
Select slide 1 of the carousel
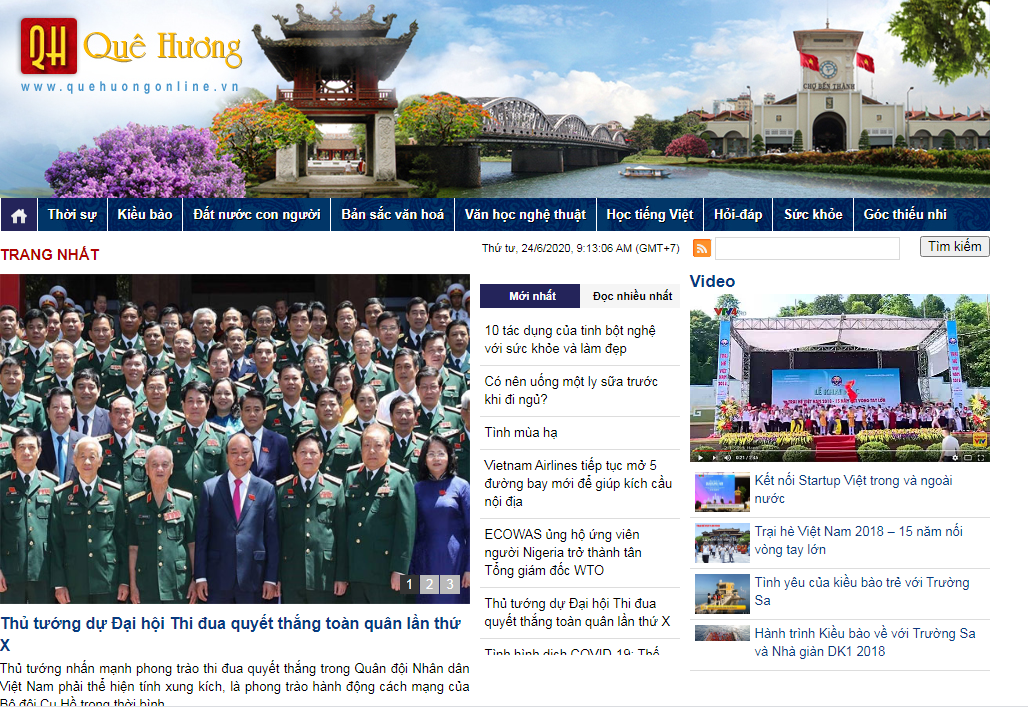tap(409, 584)
